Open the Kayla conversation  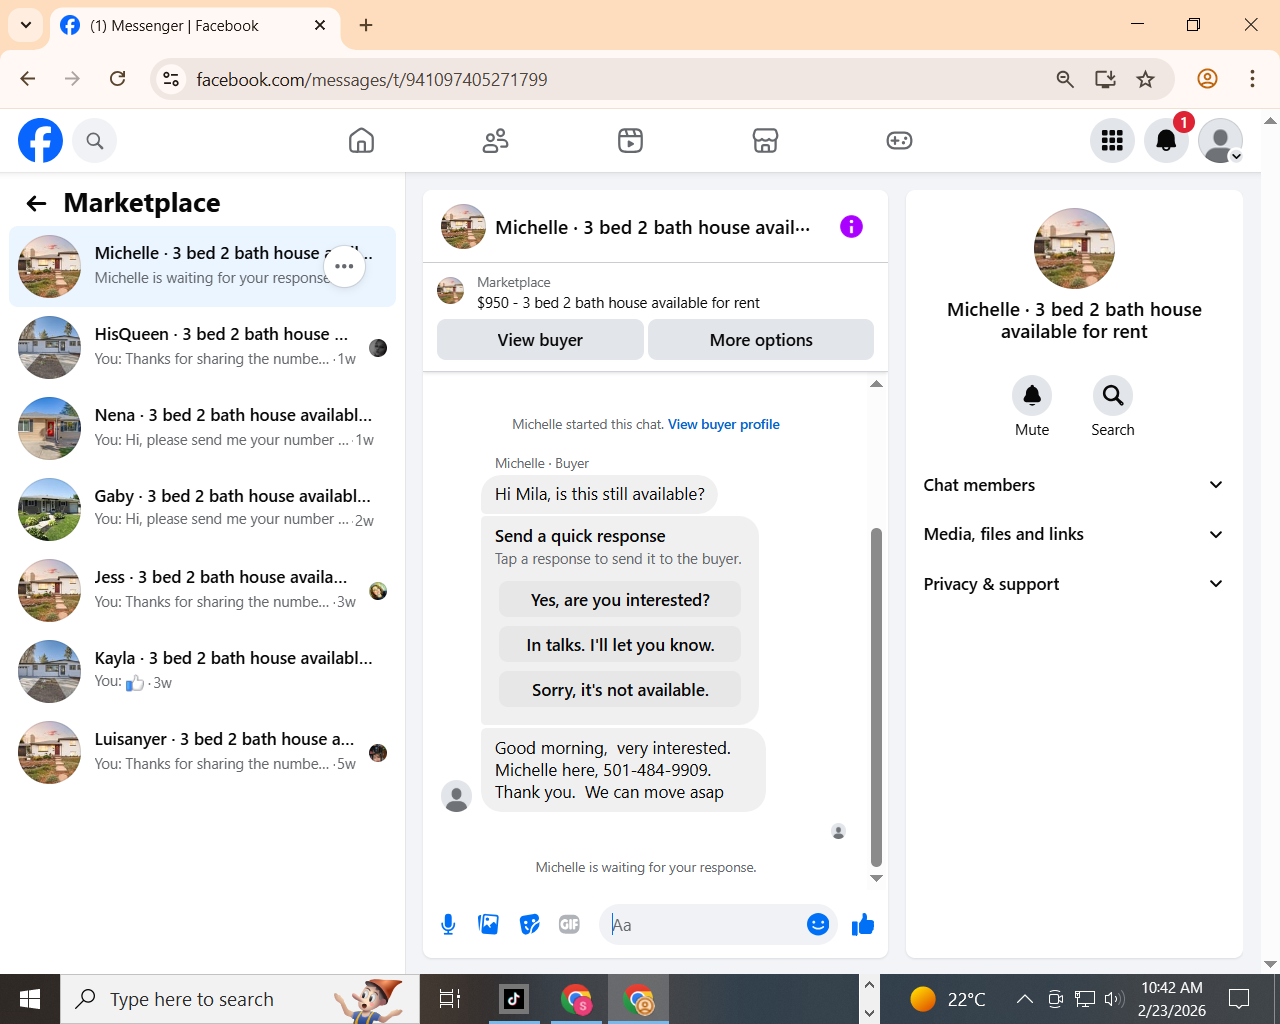click(202, 671)
